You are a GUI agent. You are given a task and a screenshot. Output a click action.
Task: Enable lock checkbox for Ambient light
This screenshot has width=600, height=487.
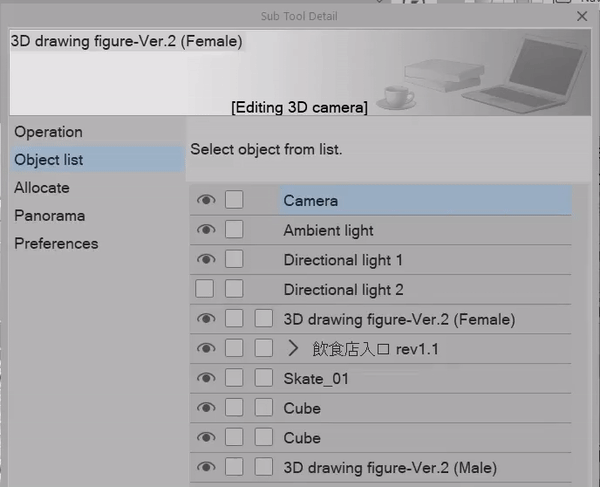[234, 230]
